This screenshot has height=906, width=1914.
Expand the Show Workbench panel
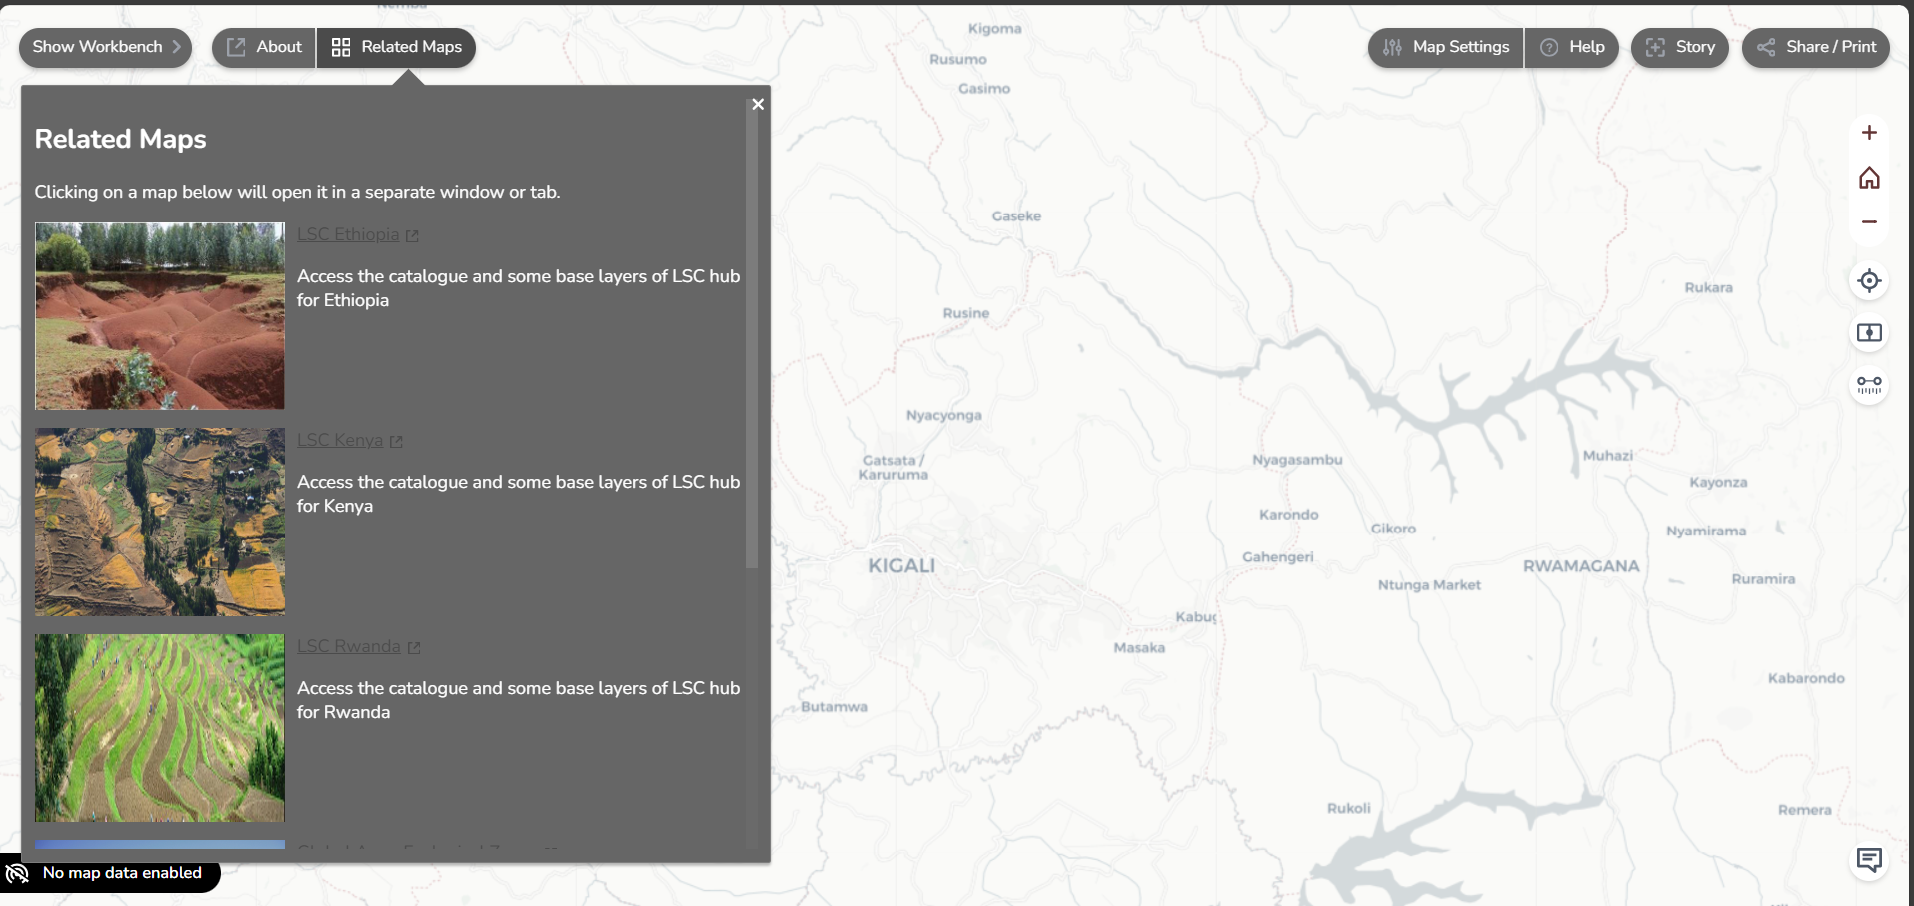click(105, 47)
